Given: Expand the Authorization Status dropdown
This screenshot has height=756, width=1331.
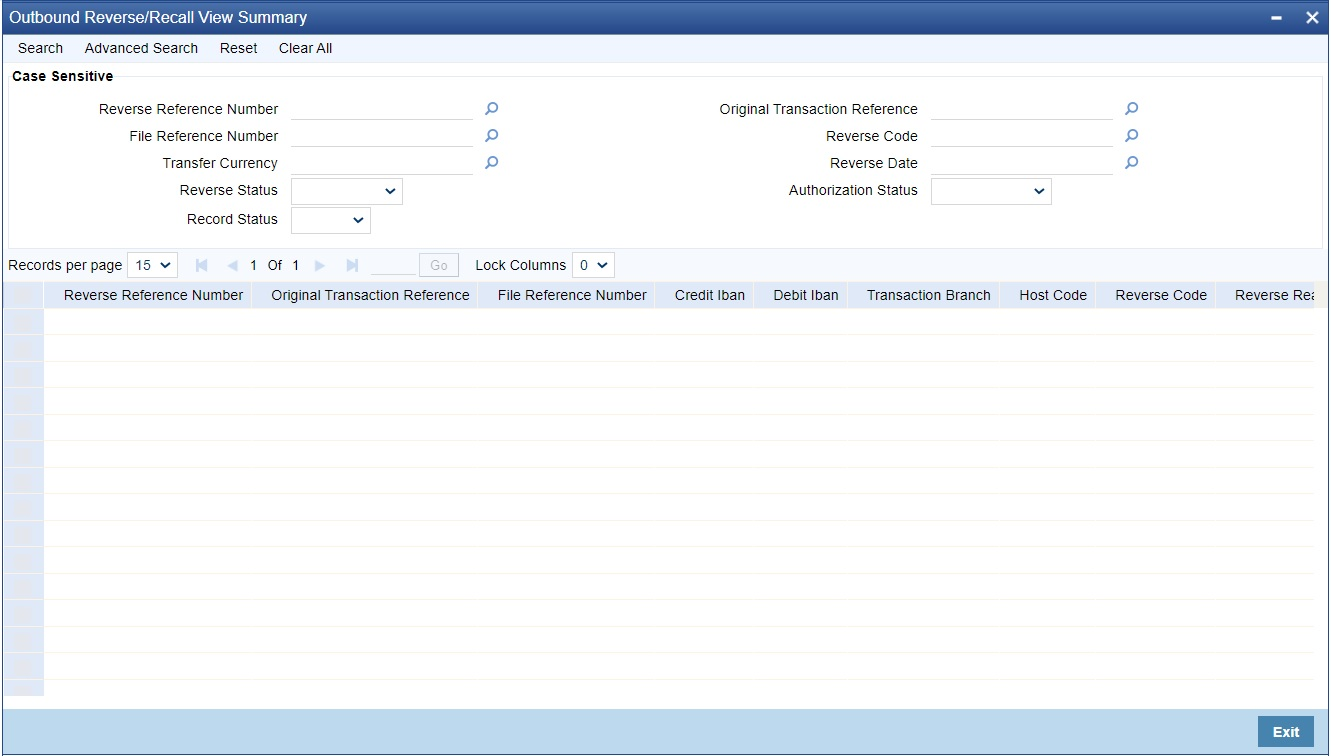Looking at the screenshot, I should coord(991,191).
